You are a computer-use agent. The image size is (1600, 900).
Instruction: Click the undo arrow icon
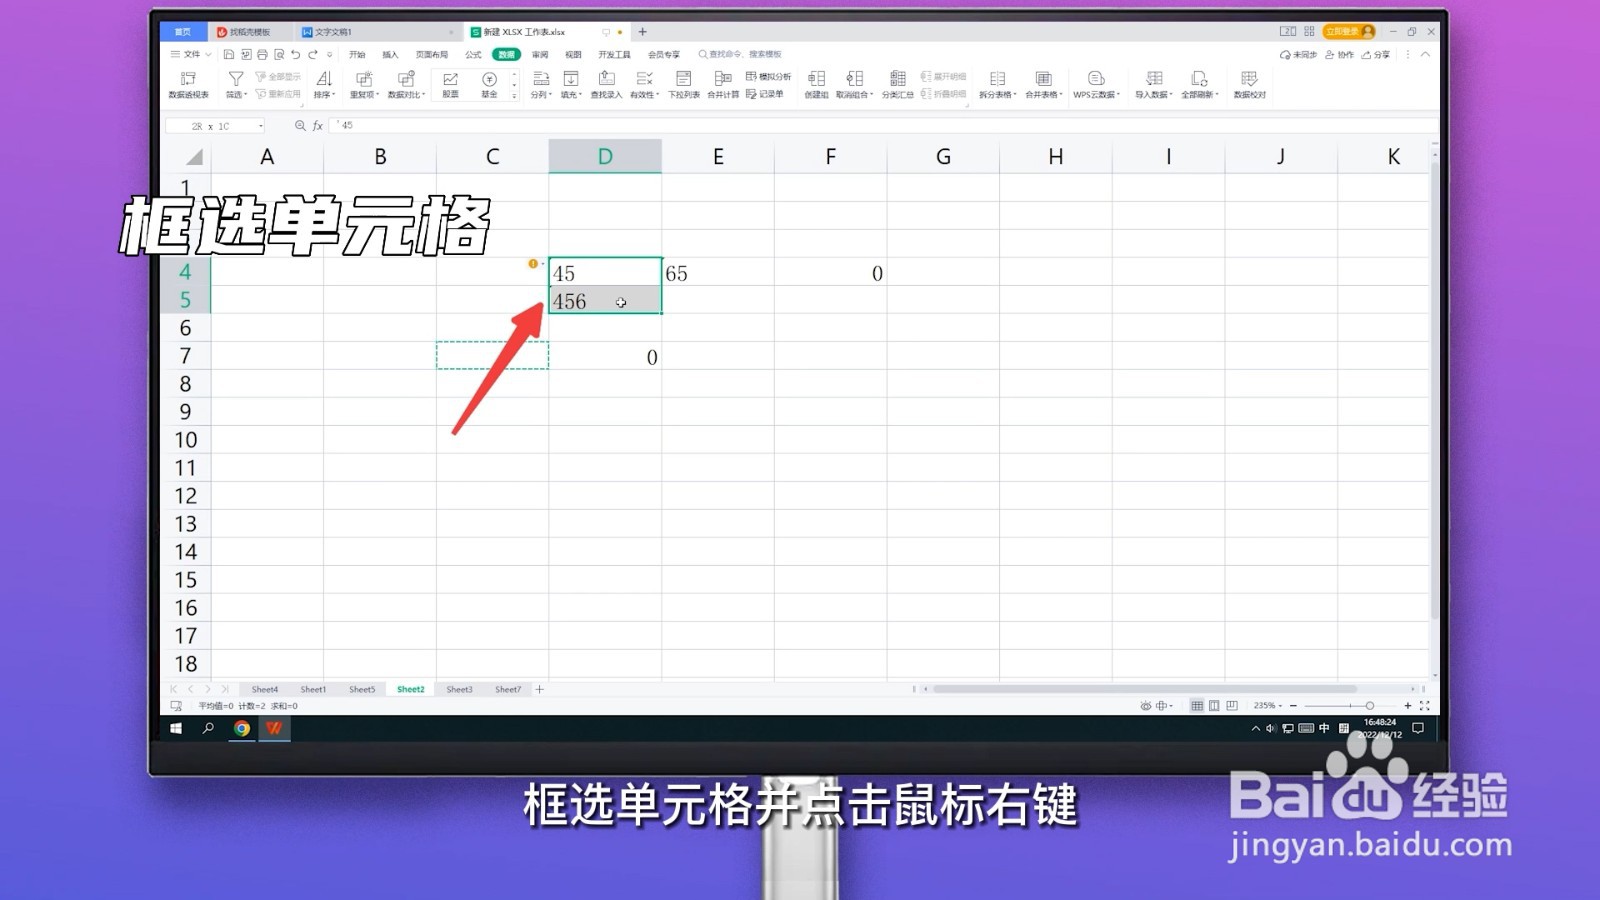[x=296, y=54]
